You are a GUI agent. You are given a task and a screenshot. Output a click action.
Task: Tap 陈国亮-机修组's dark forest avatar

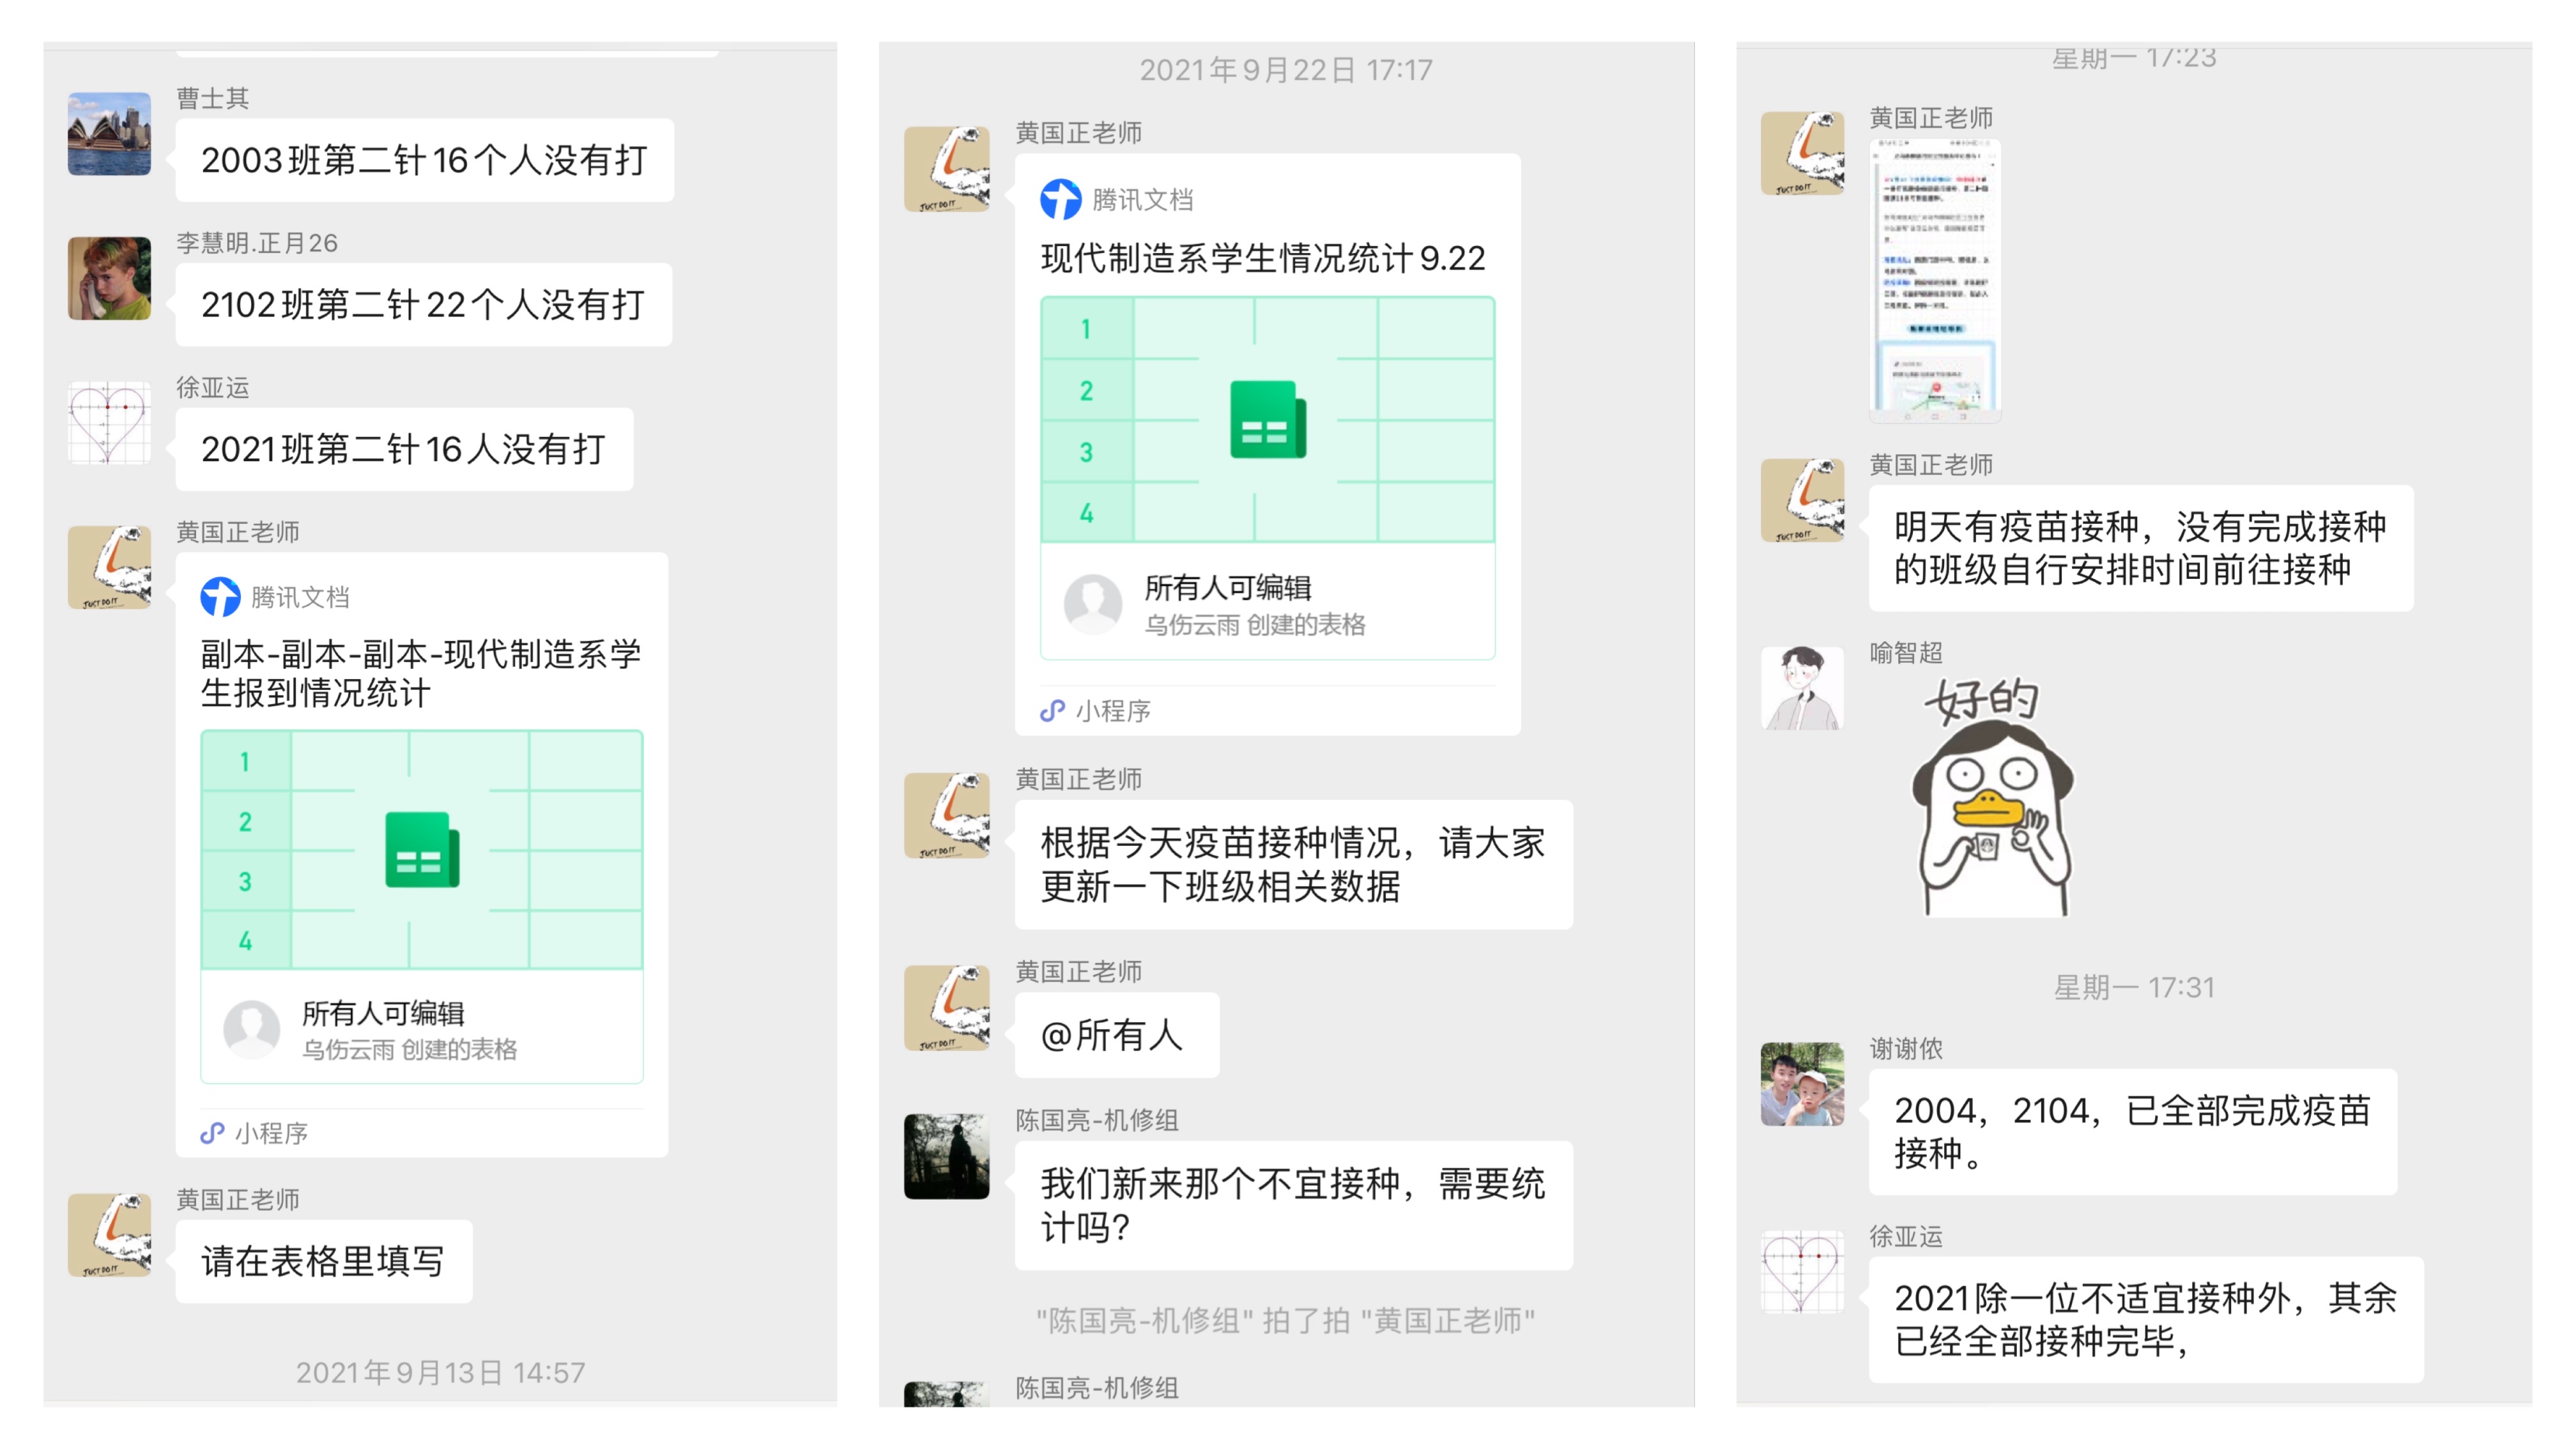pyautogui.click(x=946, y=1156)
